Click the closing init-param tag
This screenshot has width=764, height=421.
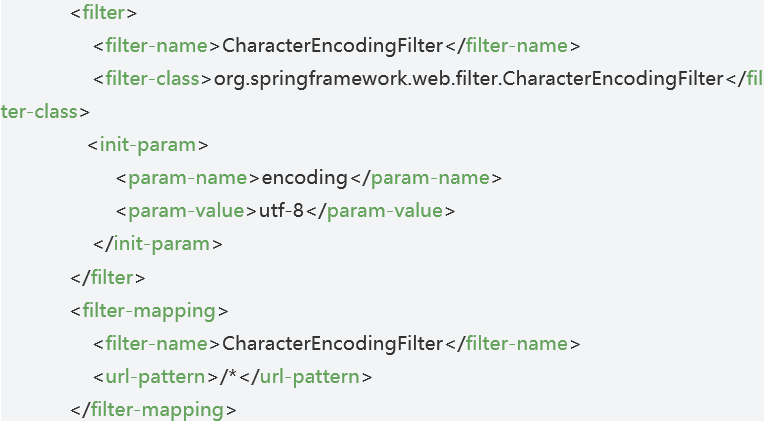point(157,243)
